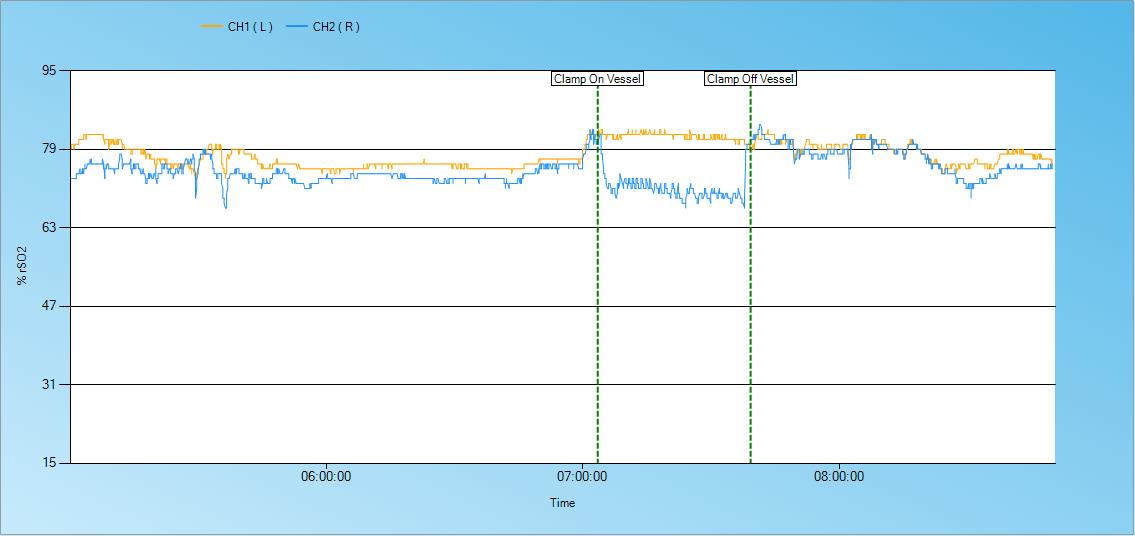Viewport: 1135px width, 536px height.
Task: Click the 06:00:00 time axis label
Action: 326,477
